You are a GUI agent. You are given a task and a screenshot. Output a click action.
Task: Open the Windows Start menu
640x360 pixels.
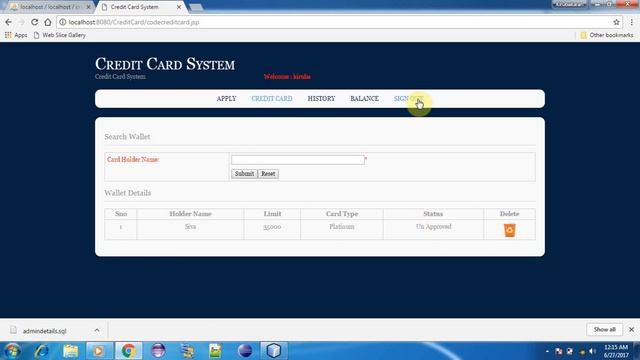(x=12, y=351)
